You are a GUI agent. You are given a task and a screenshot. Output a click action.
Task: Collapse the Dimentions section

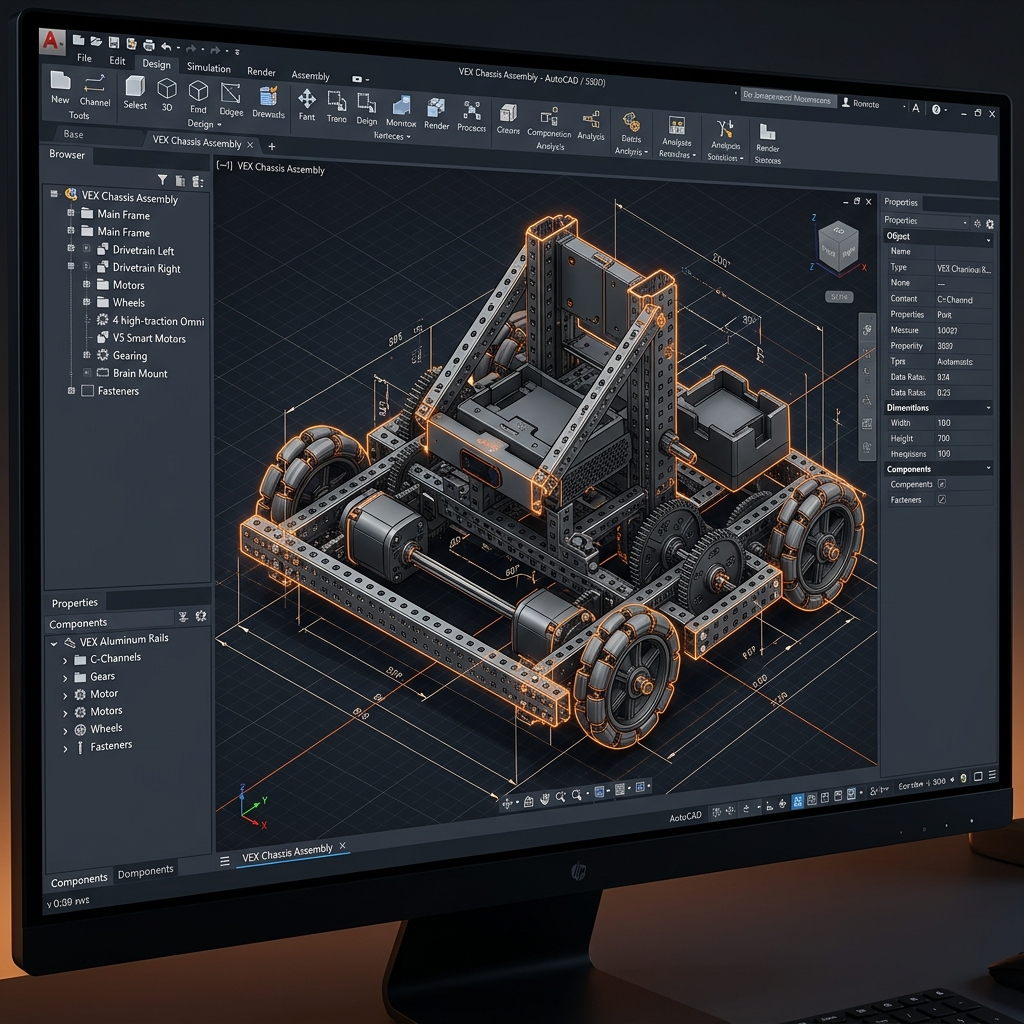coord(988,408)
